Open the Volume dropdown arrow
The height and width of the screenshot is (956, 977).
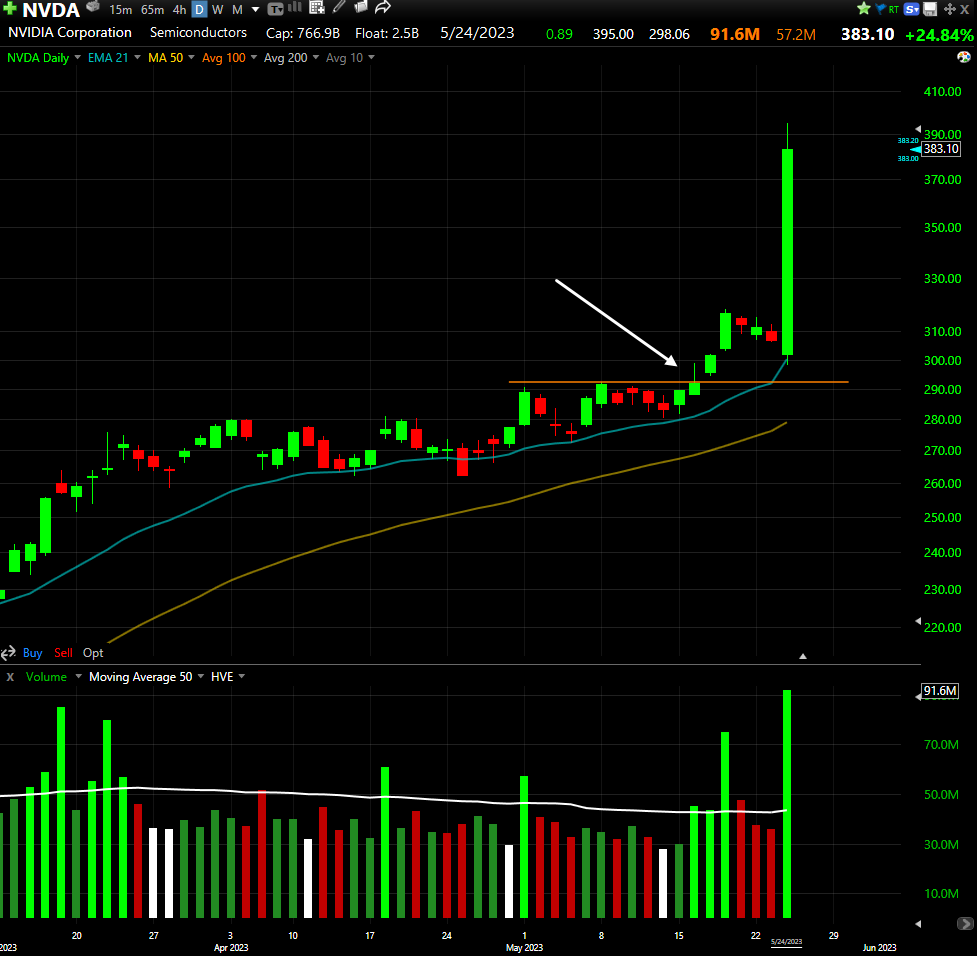click(79, 676)
